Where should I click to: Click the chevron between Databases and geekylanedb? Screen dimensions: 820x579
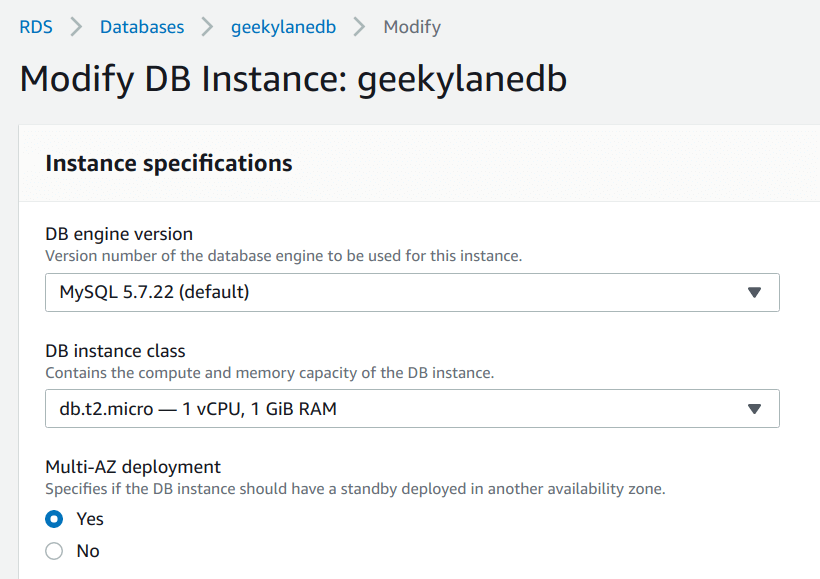[x=208, y=27]
